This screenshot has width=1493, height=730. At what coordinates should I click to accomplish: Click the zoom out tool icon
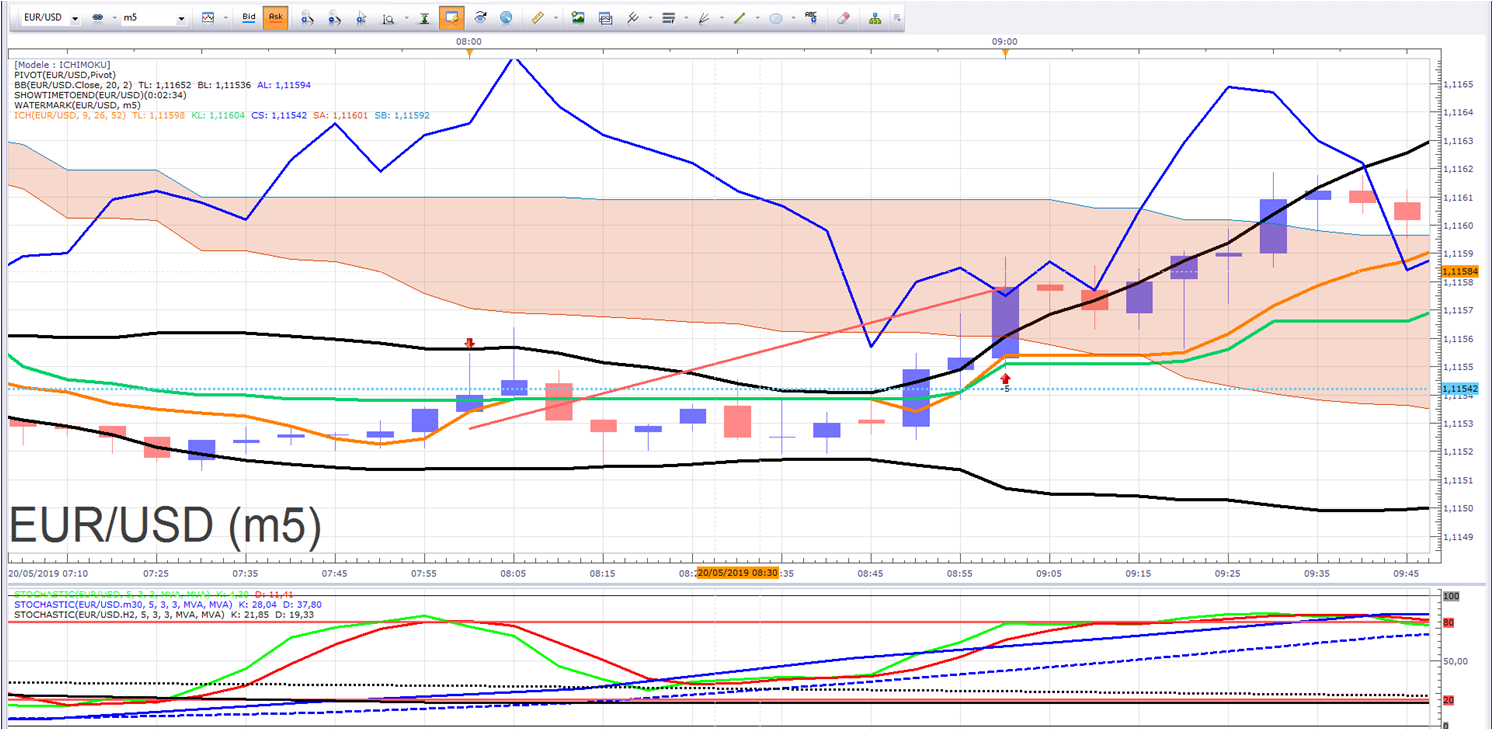[334, 18]
